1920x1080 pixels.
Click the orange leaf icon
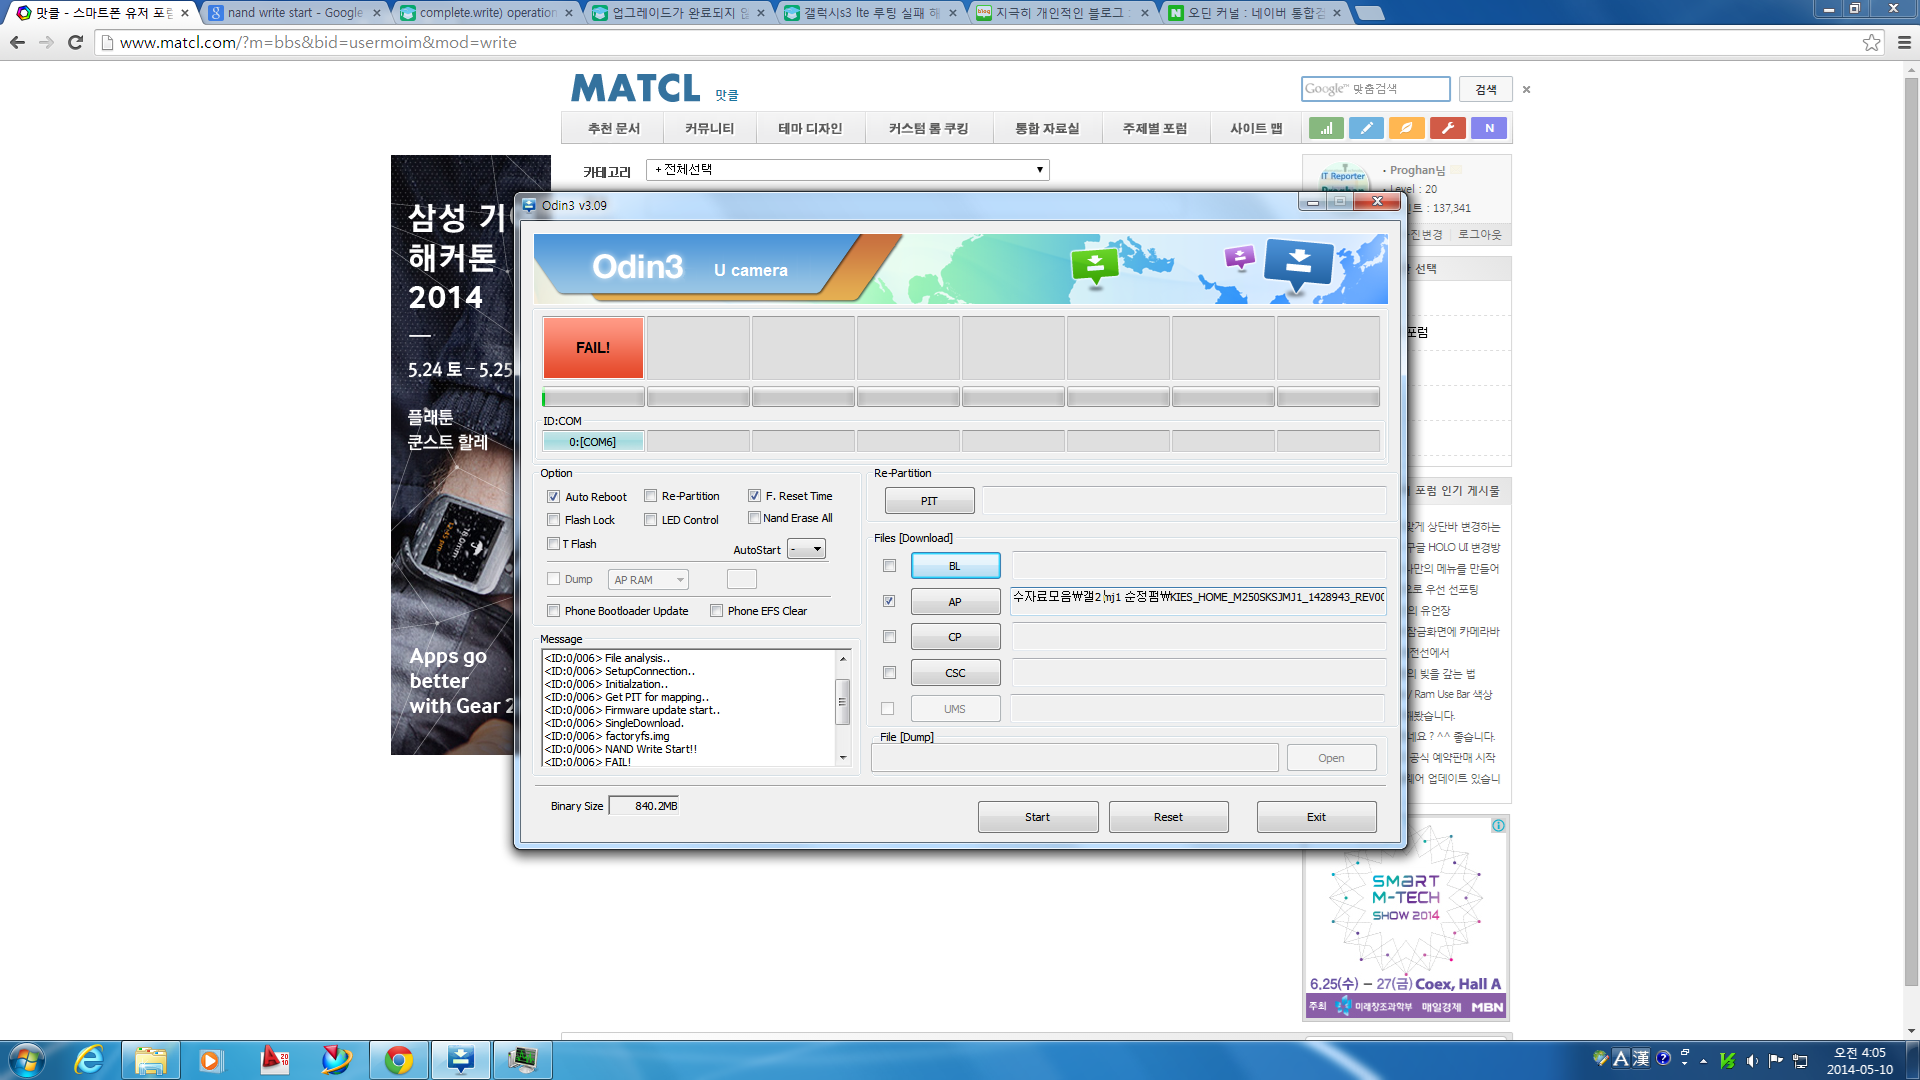[x=1406, y=128]
